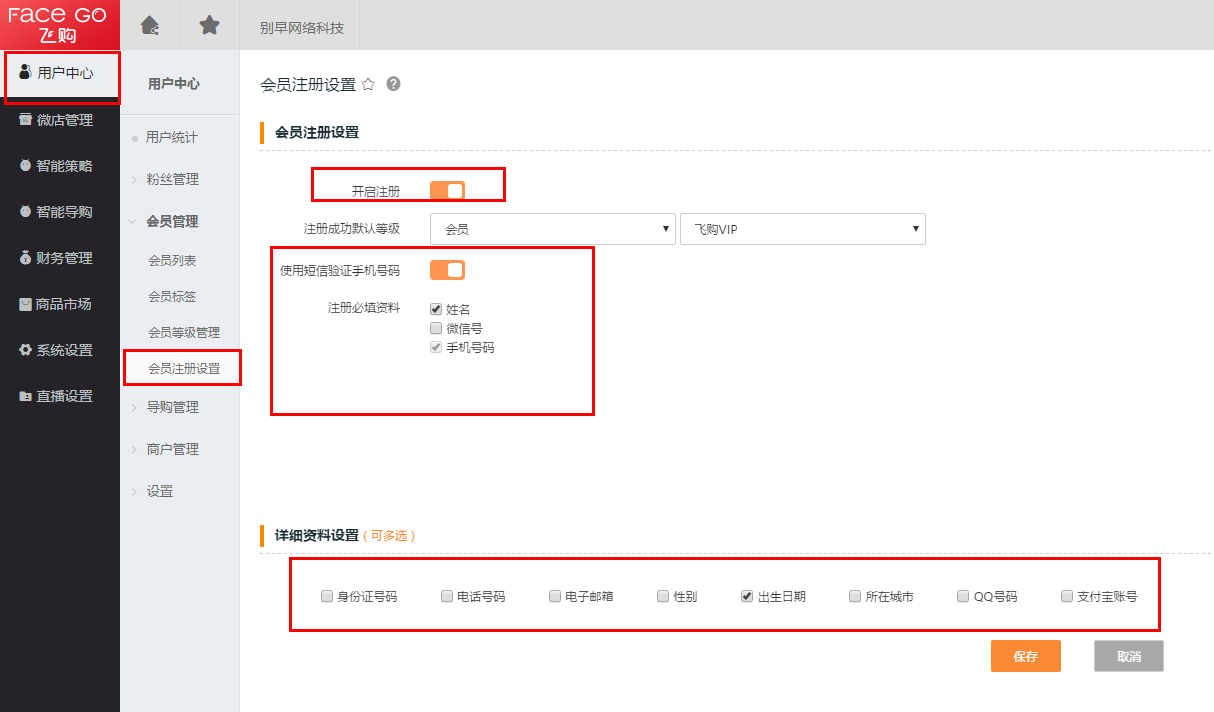Open the 会员 level dropdown

coord(553,229)
